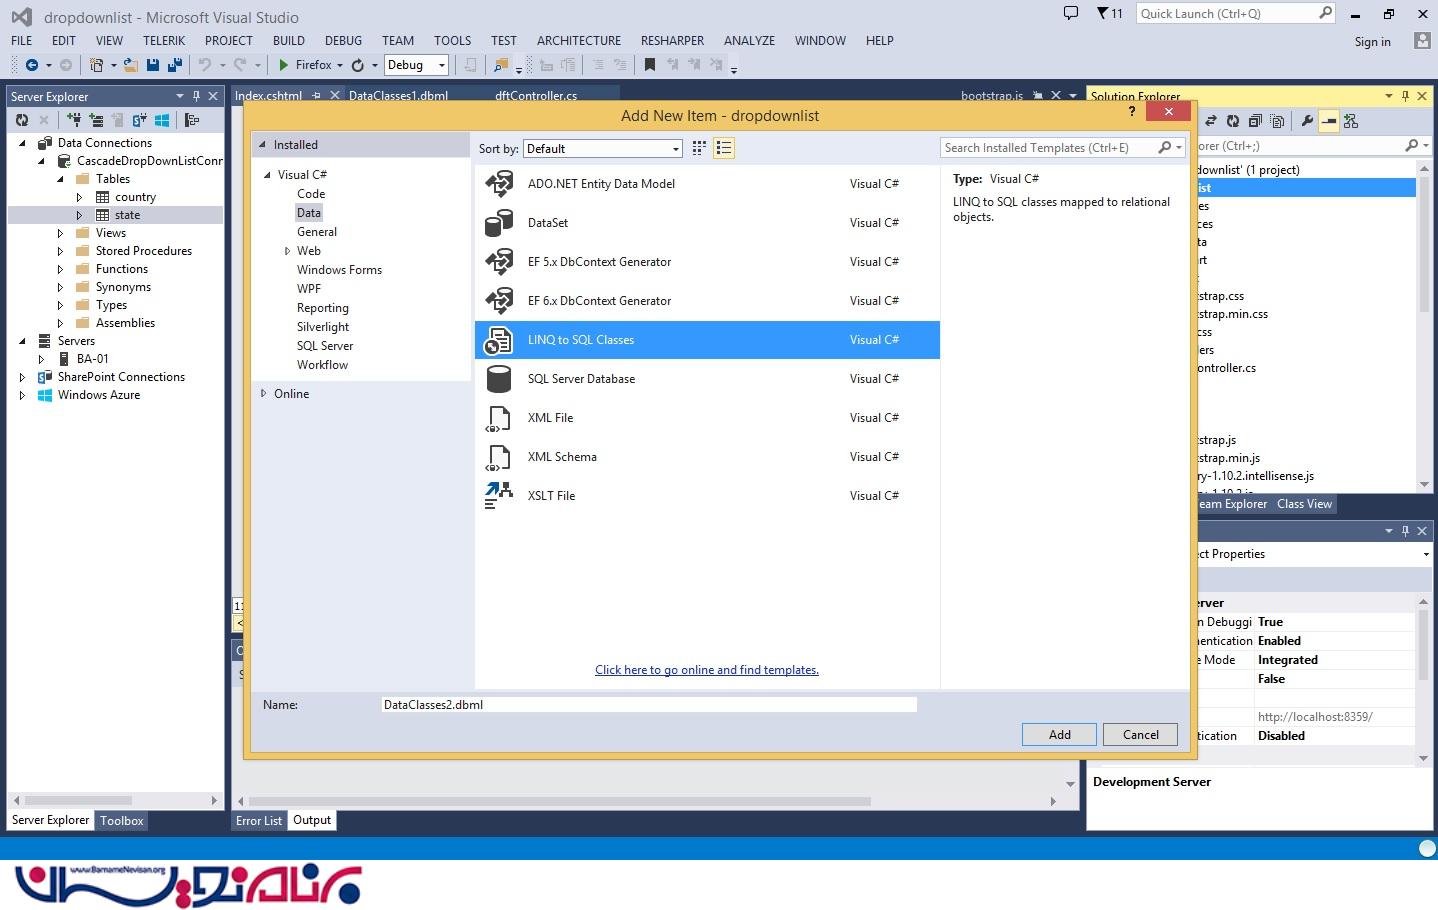
Task: Click the notifications flag icon
Action: click(x=1103, y=14)
